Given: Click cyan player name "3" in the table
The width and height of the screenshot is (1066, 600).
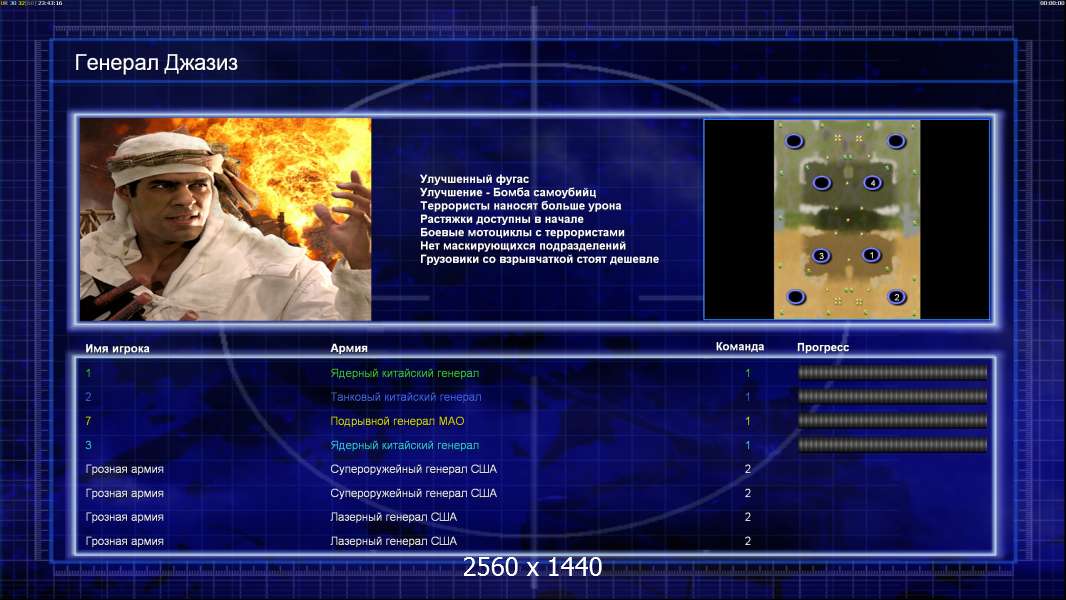Looking at the screenshot, I should pos(88,445).
